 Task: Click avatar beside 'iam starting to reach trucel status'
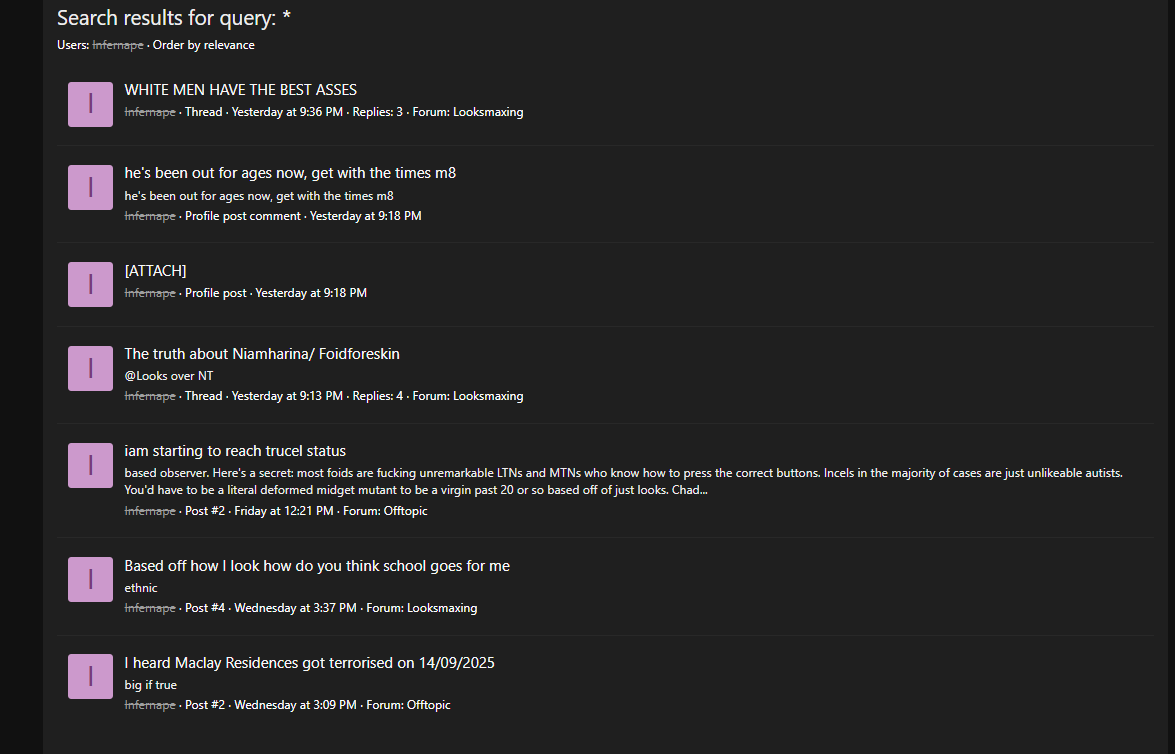click(x=90, y=465)
